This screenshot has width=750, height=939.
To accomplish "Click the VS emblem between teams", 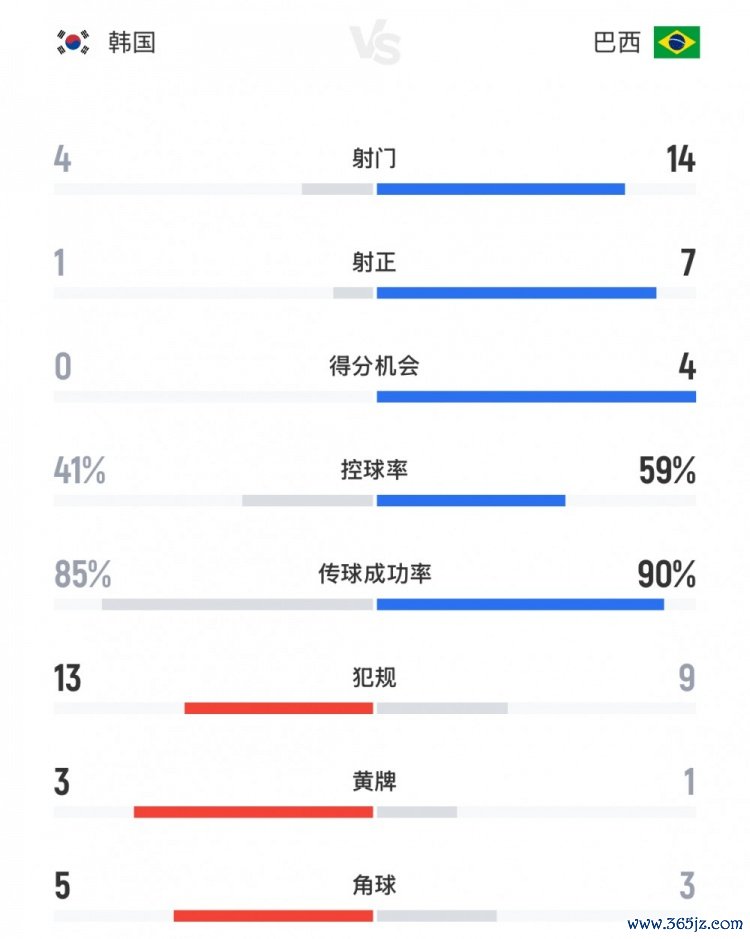I will (x=375, y=46).
